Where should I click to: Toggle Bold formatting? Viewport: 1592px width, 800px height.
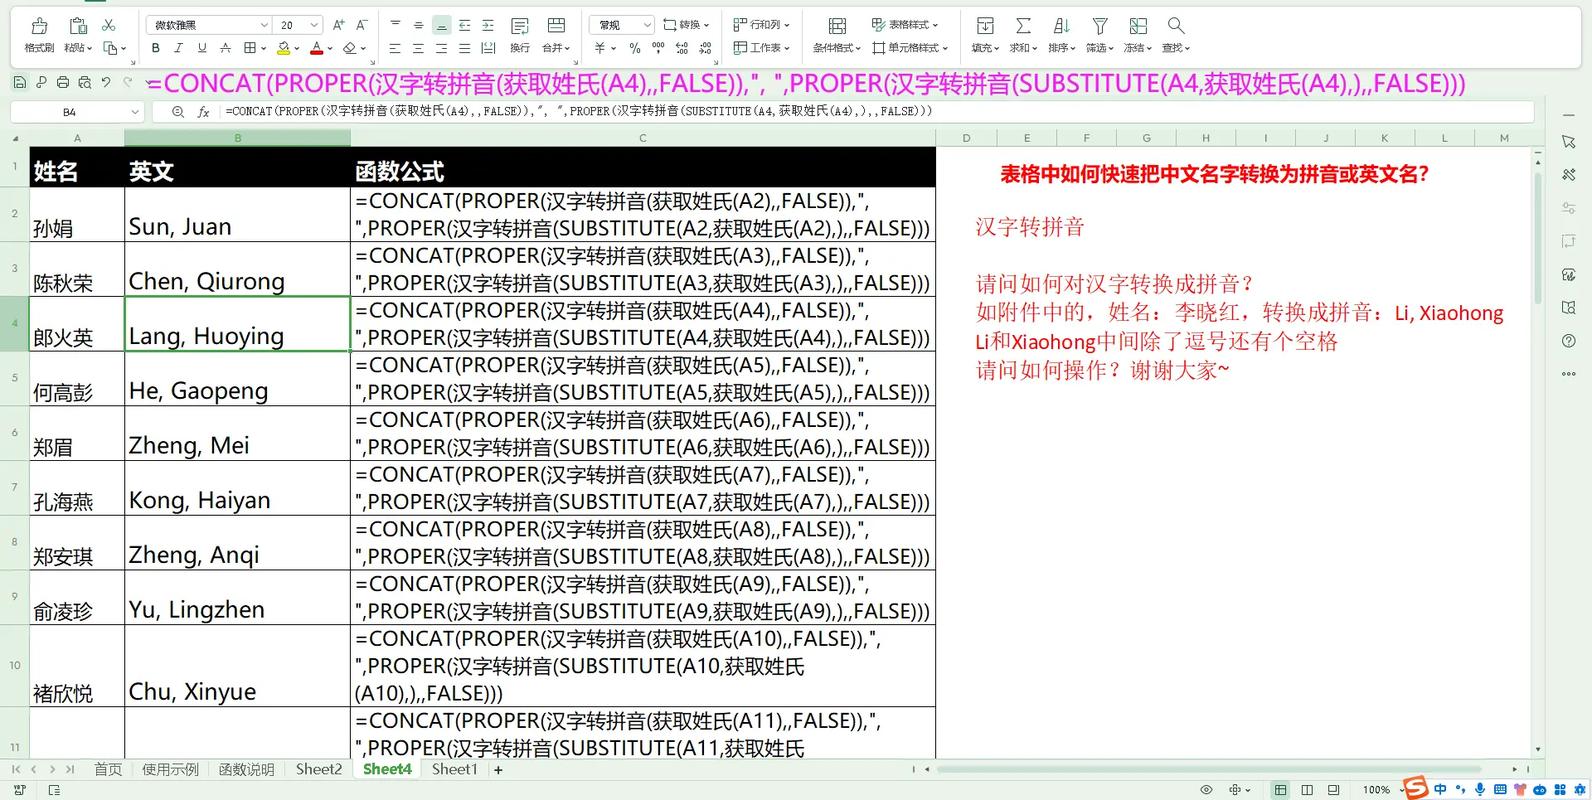[x=155, y=48]
